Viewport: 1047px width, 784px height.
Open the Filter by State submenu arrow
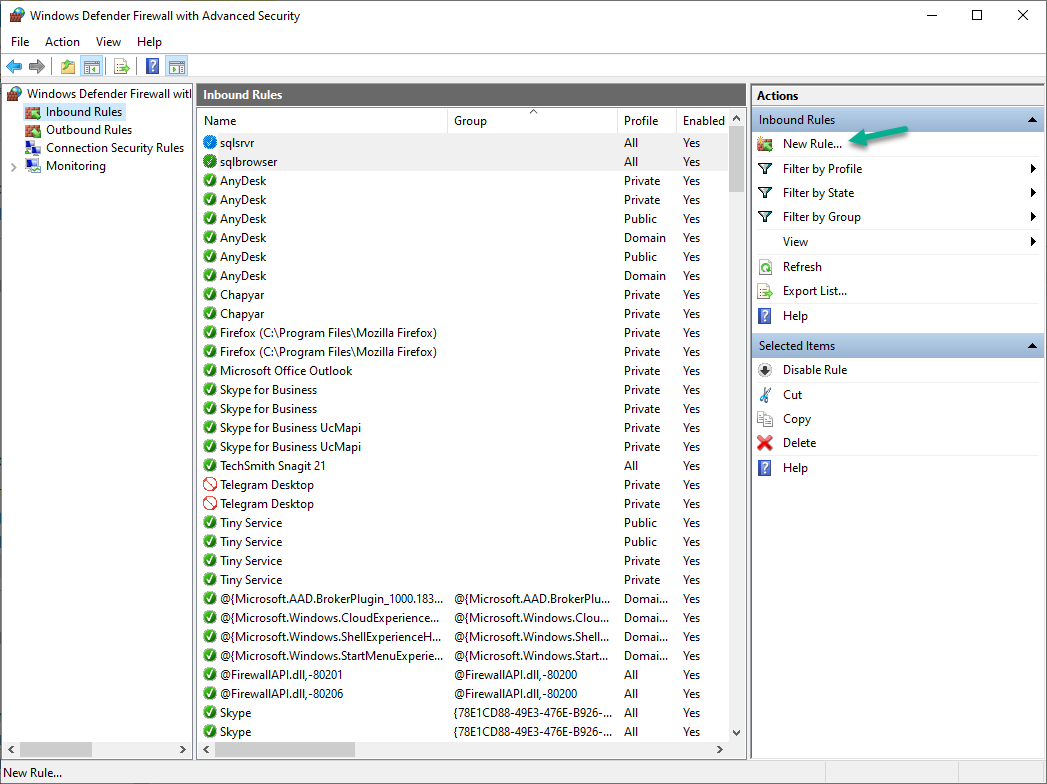click(1033, 193)
